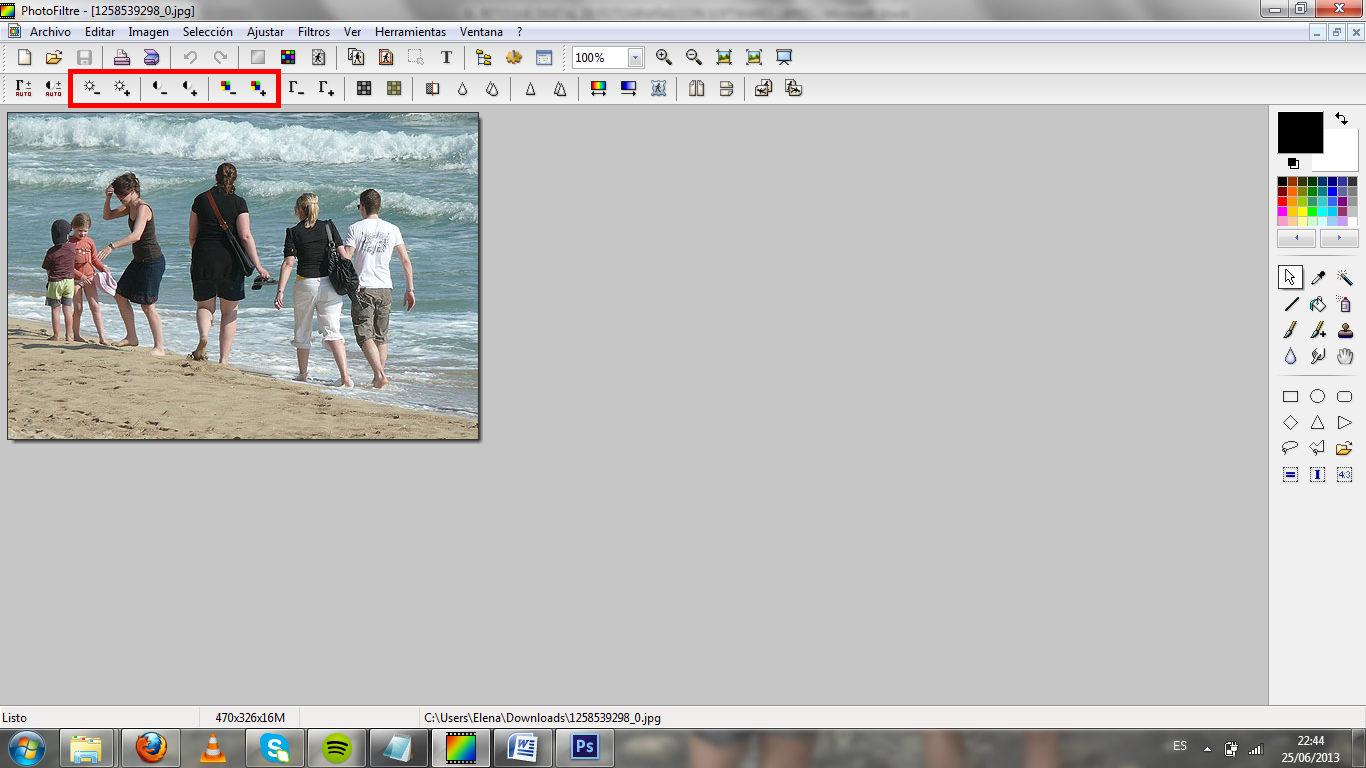Open the zoom percentage dropdown
This screenshot has height=768, width=1366.
635,58
